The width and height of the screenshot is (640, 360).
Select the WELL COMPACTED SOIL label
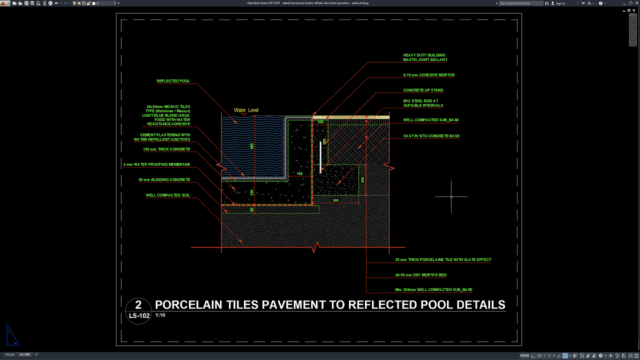click(168, 195)
